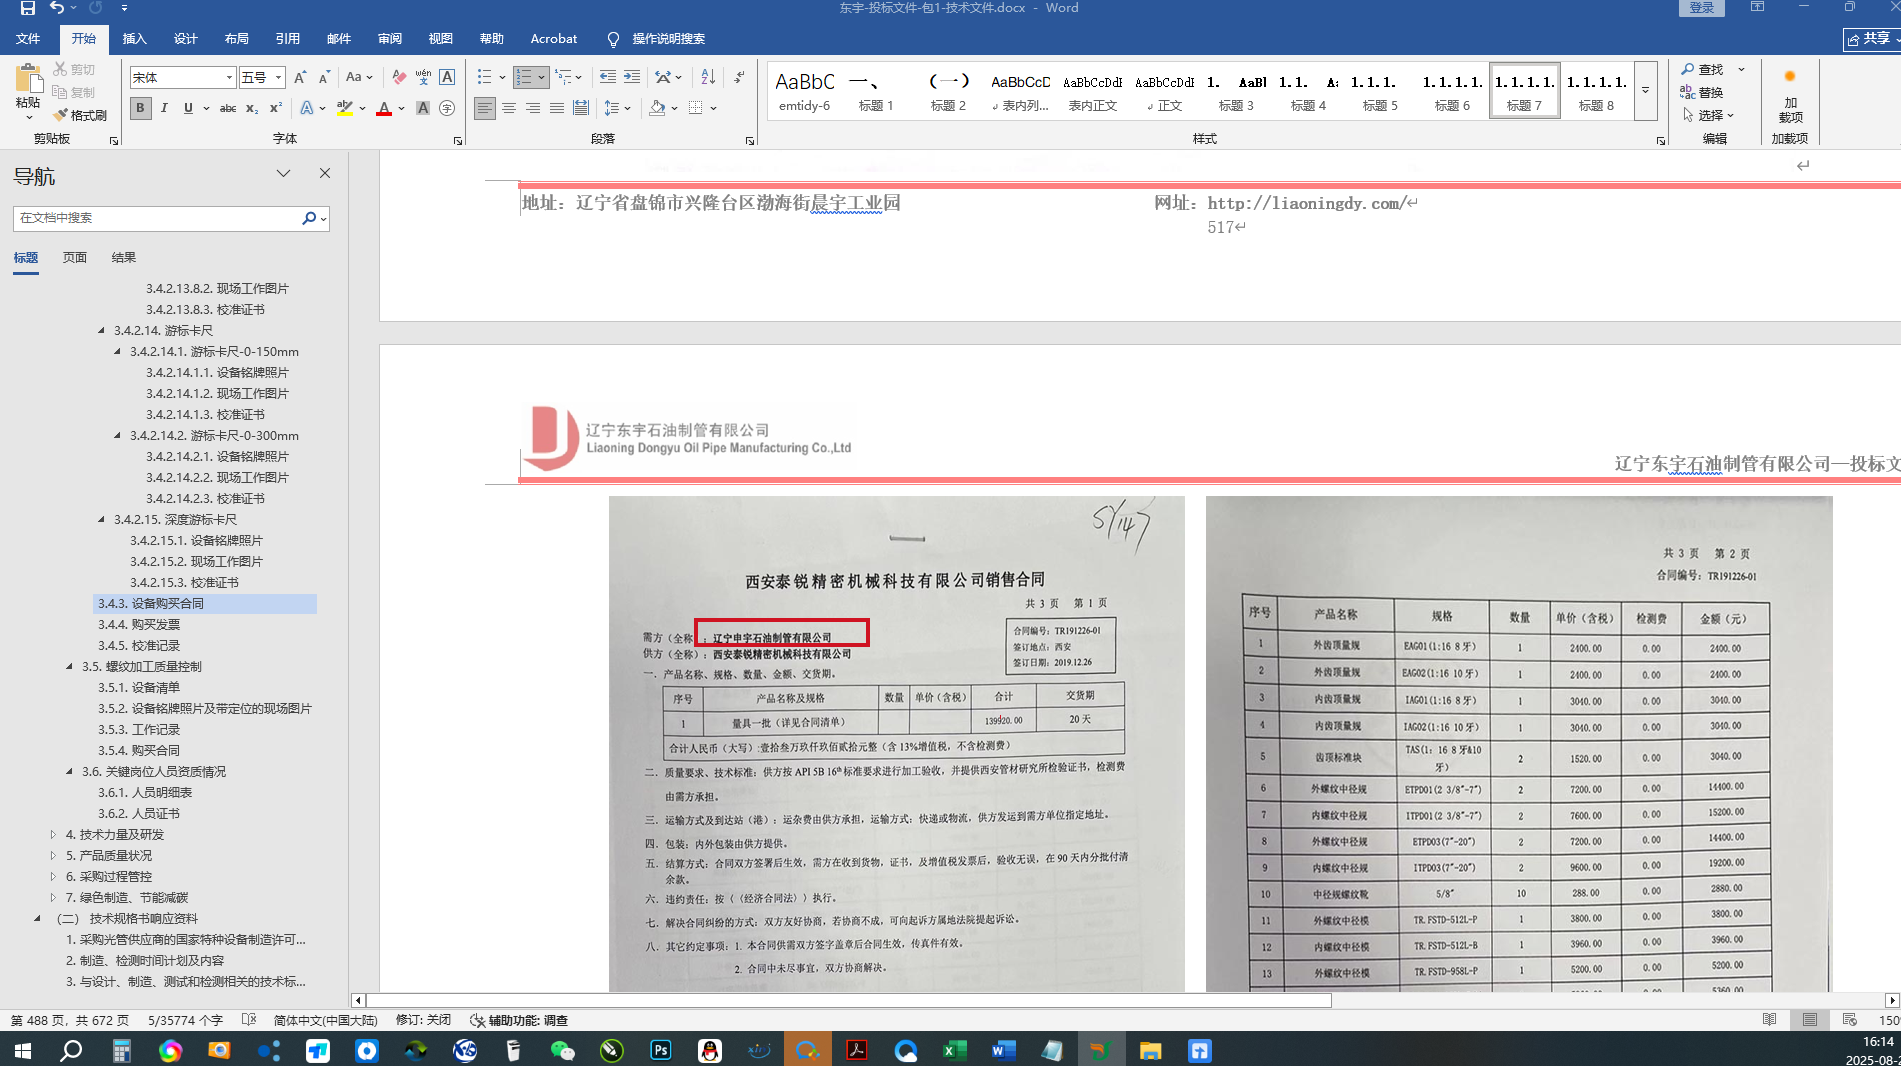Toggle Italic formatting
This screenshot has height=1066, width=1901.
point(164,108)
